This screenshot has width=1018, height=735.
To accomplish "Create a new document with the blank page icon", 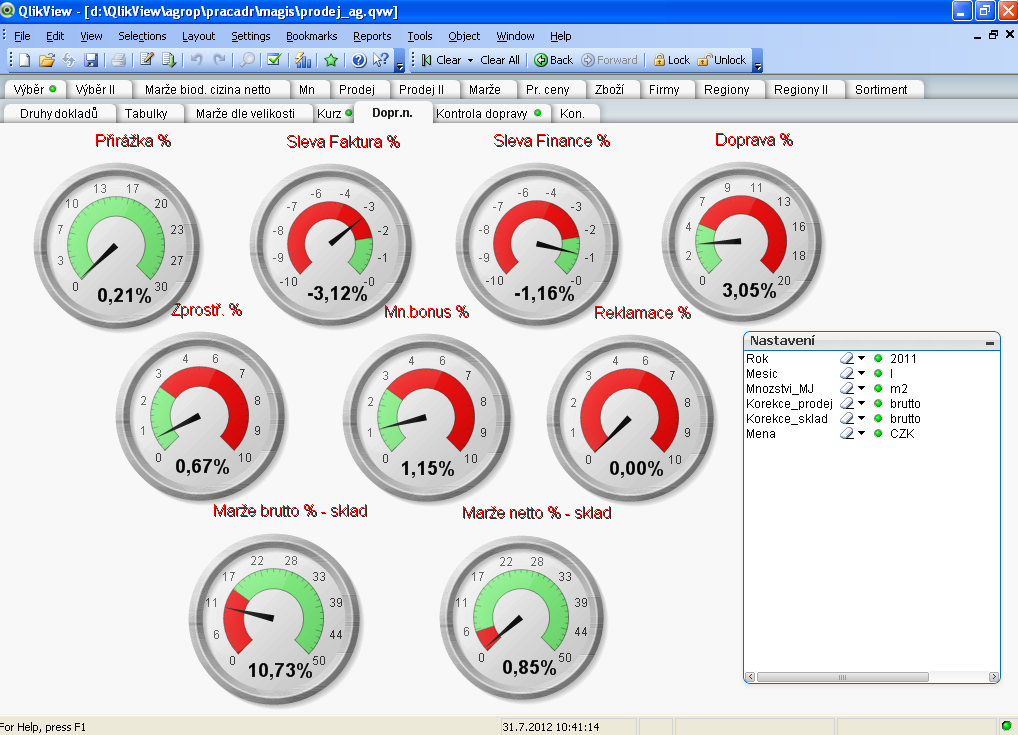I will pos(25,60).
